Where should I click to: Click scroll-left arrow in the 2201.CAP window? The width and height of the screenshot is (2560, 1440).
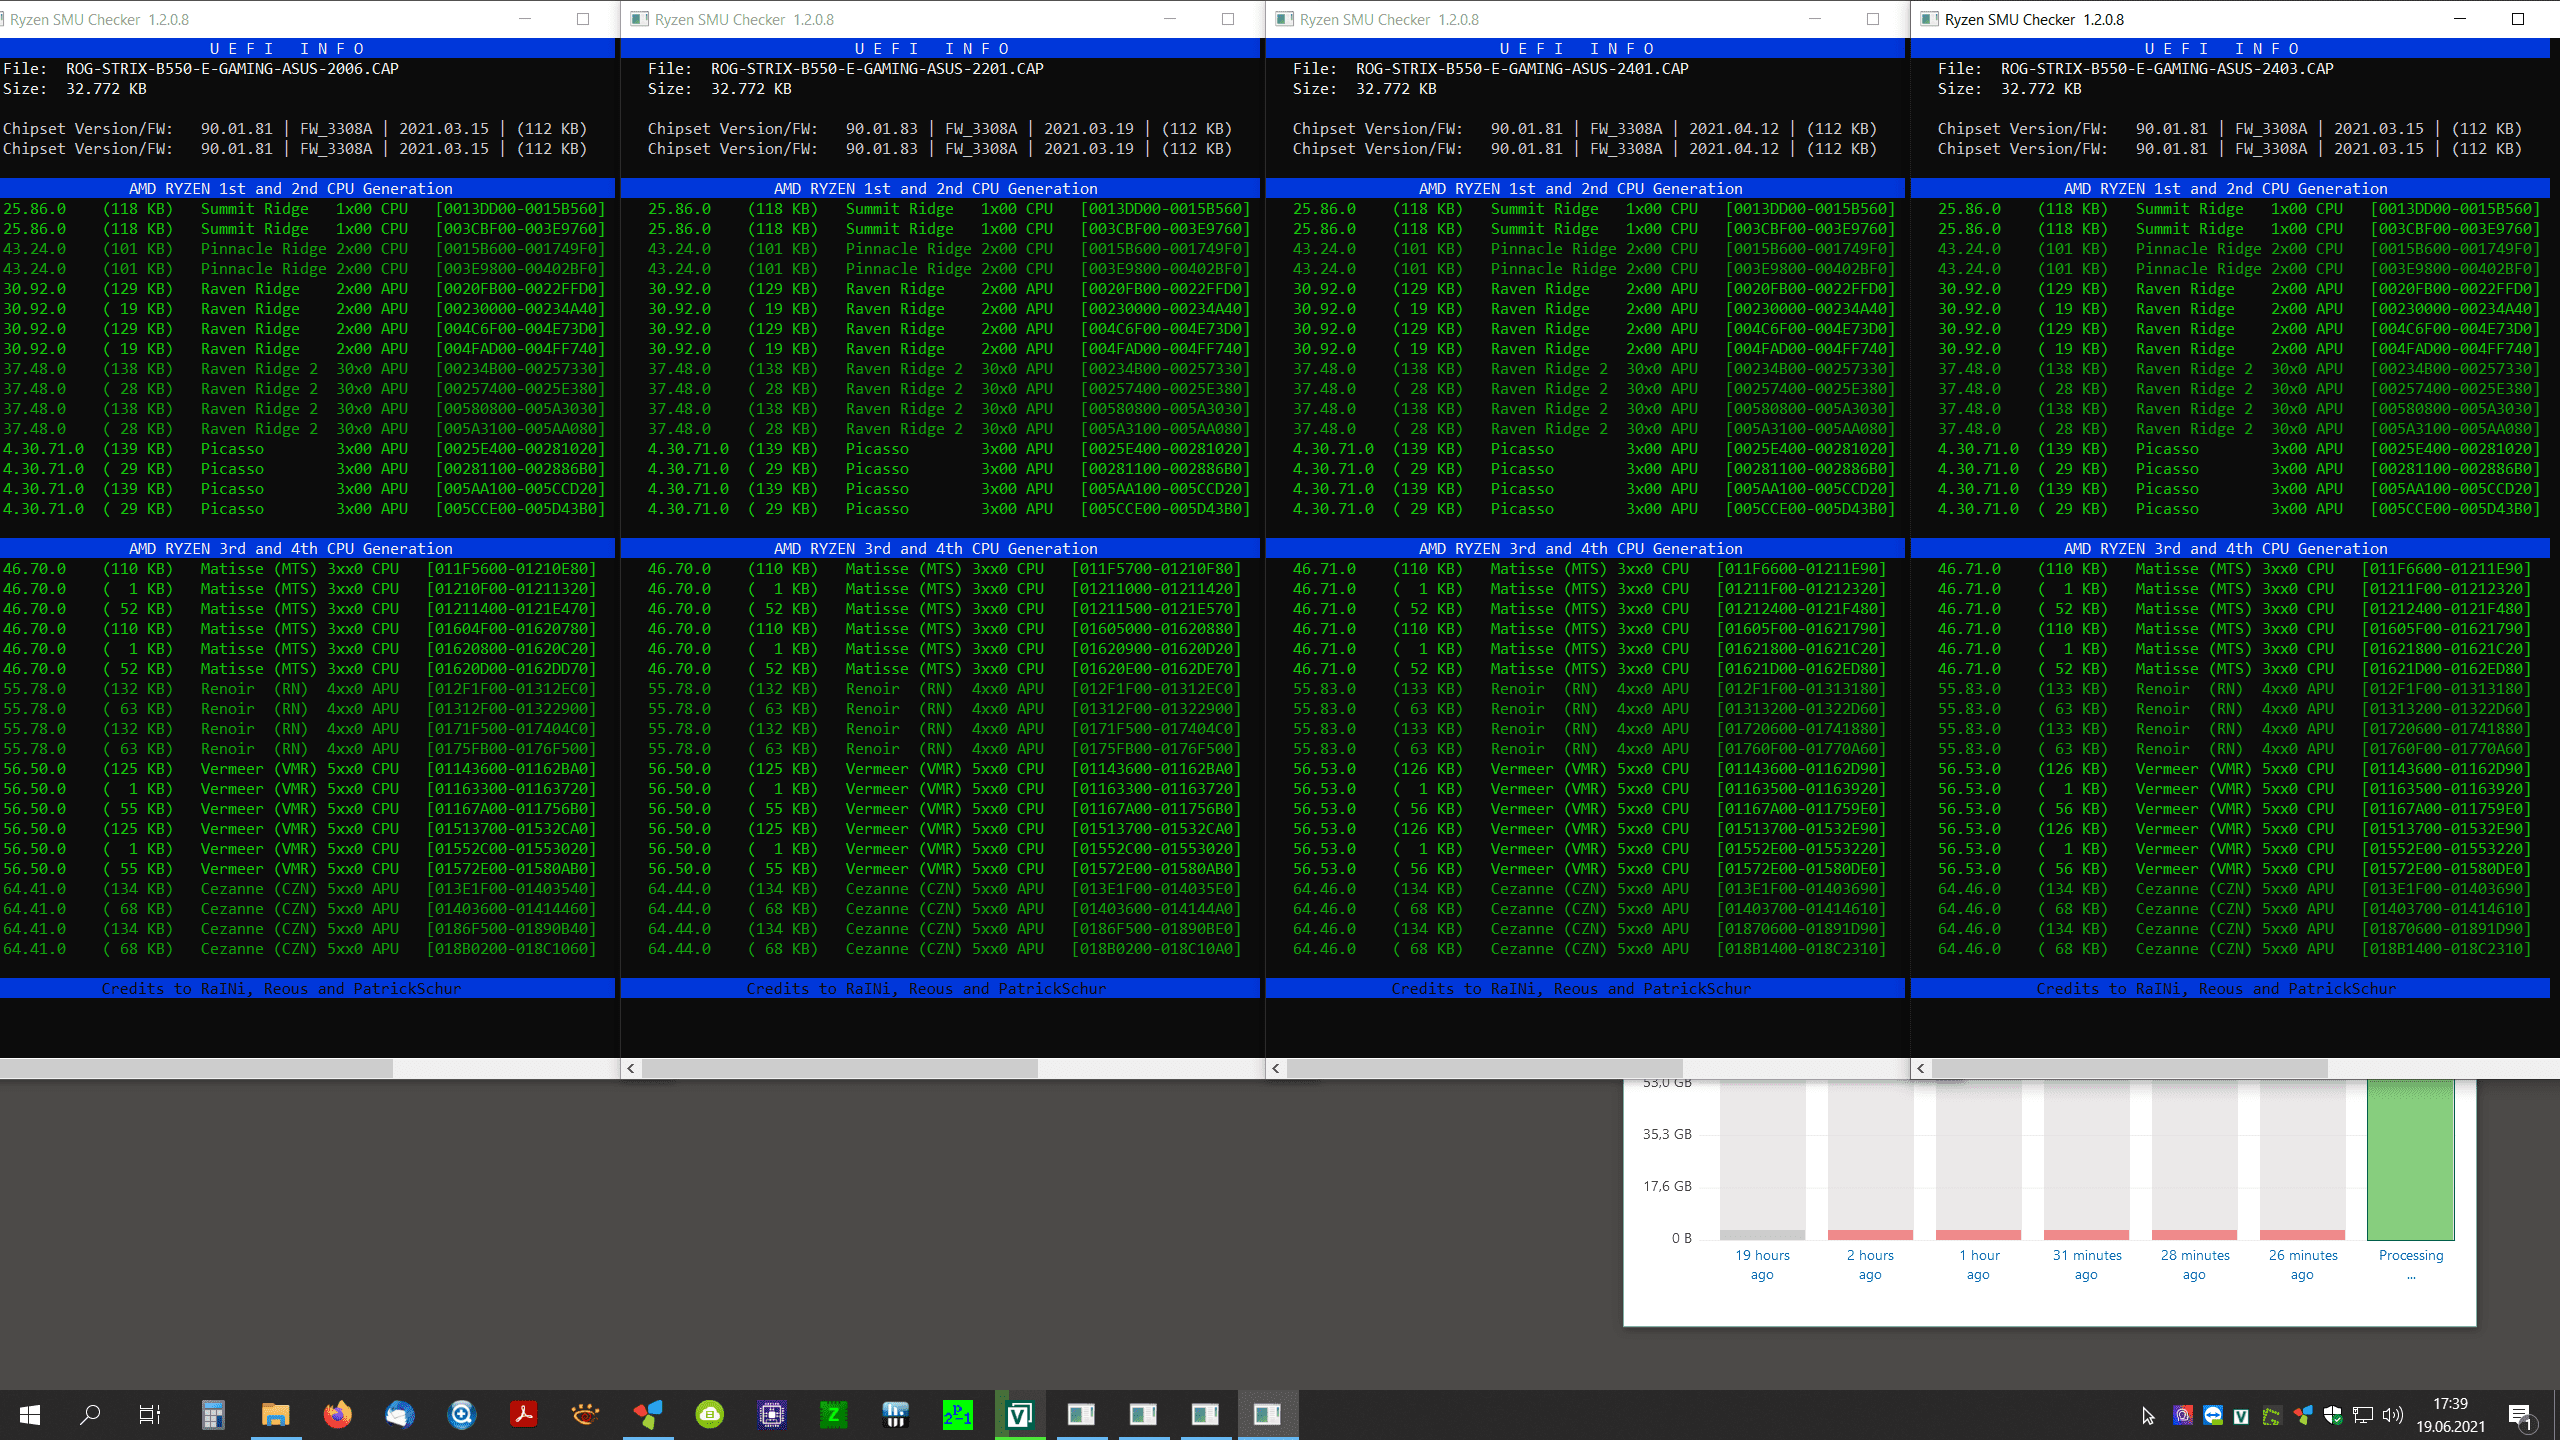pyautogui.click(x=631, y=1068)
